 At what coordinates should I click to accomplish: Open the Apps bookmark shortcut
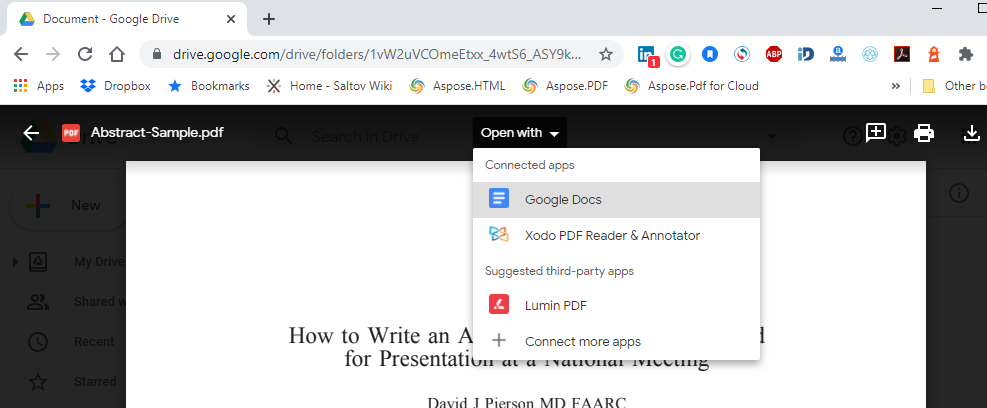38,86
